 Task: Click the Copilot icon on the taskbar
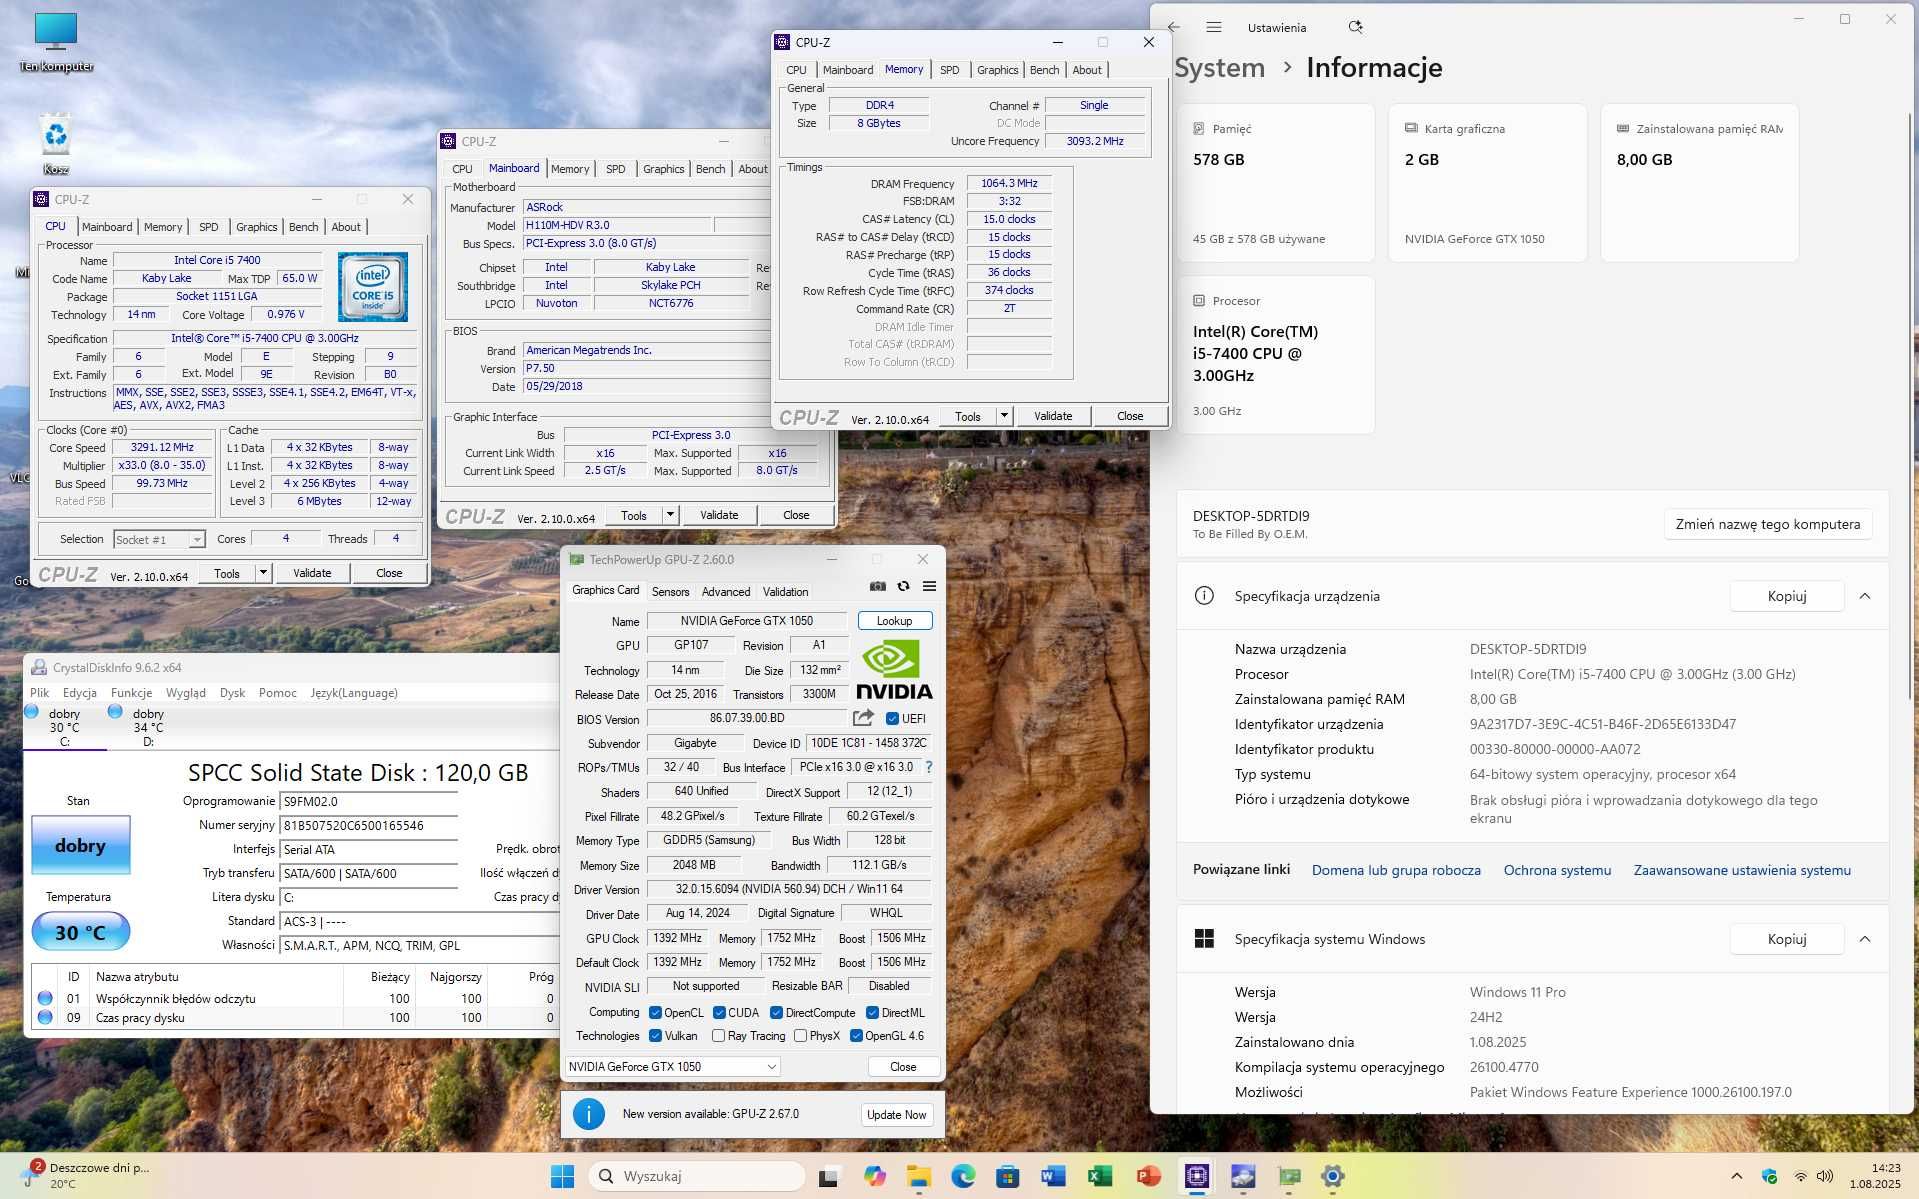tap(875, 1176)
